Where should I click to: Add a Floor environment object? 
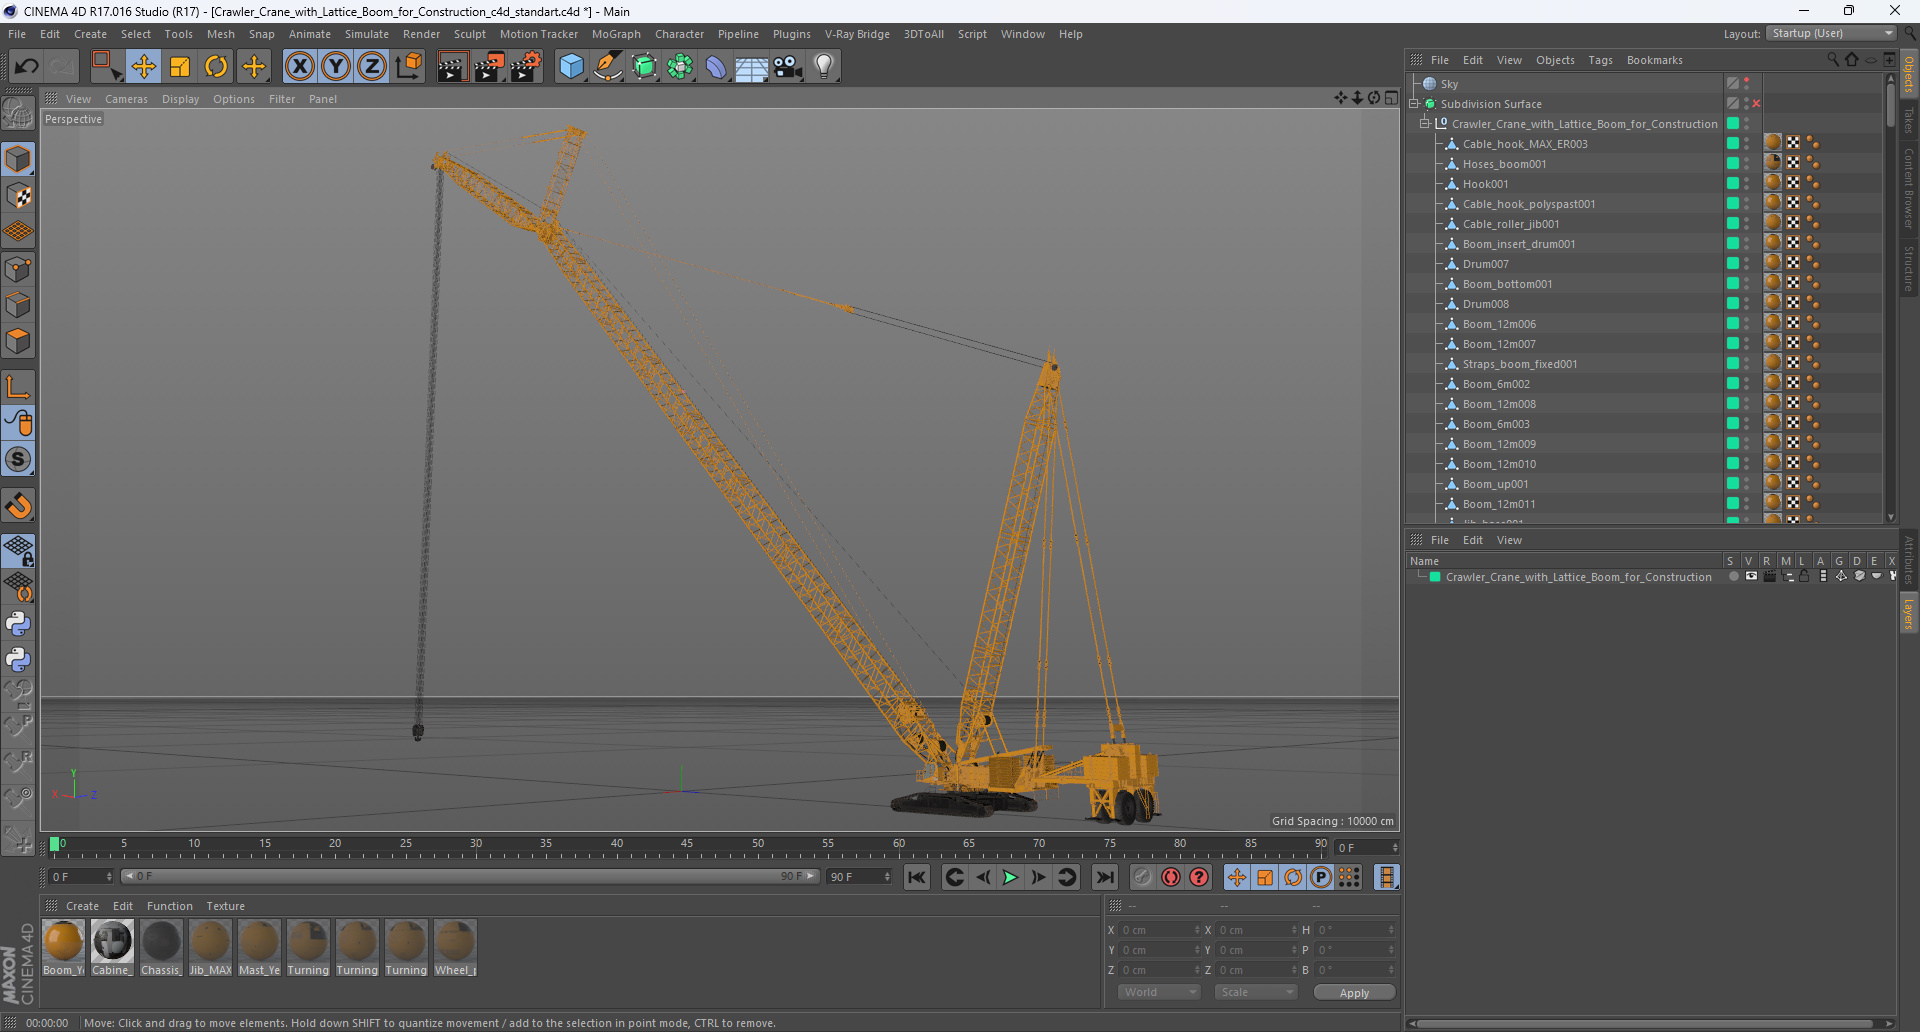pyautogui.click(x=752, y=67)
